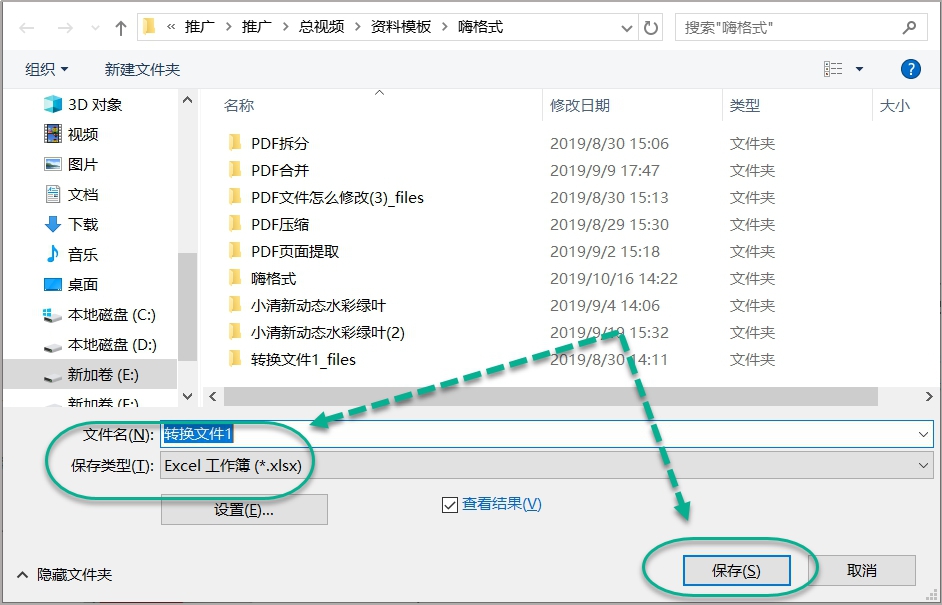The image size is (942, 605).
Task: Click the 2019/10/16 14:22 date cell
Action: tap(614, 279)
